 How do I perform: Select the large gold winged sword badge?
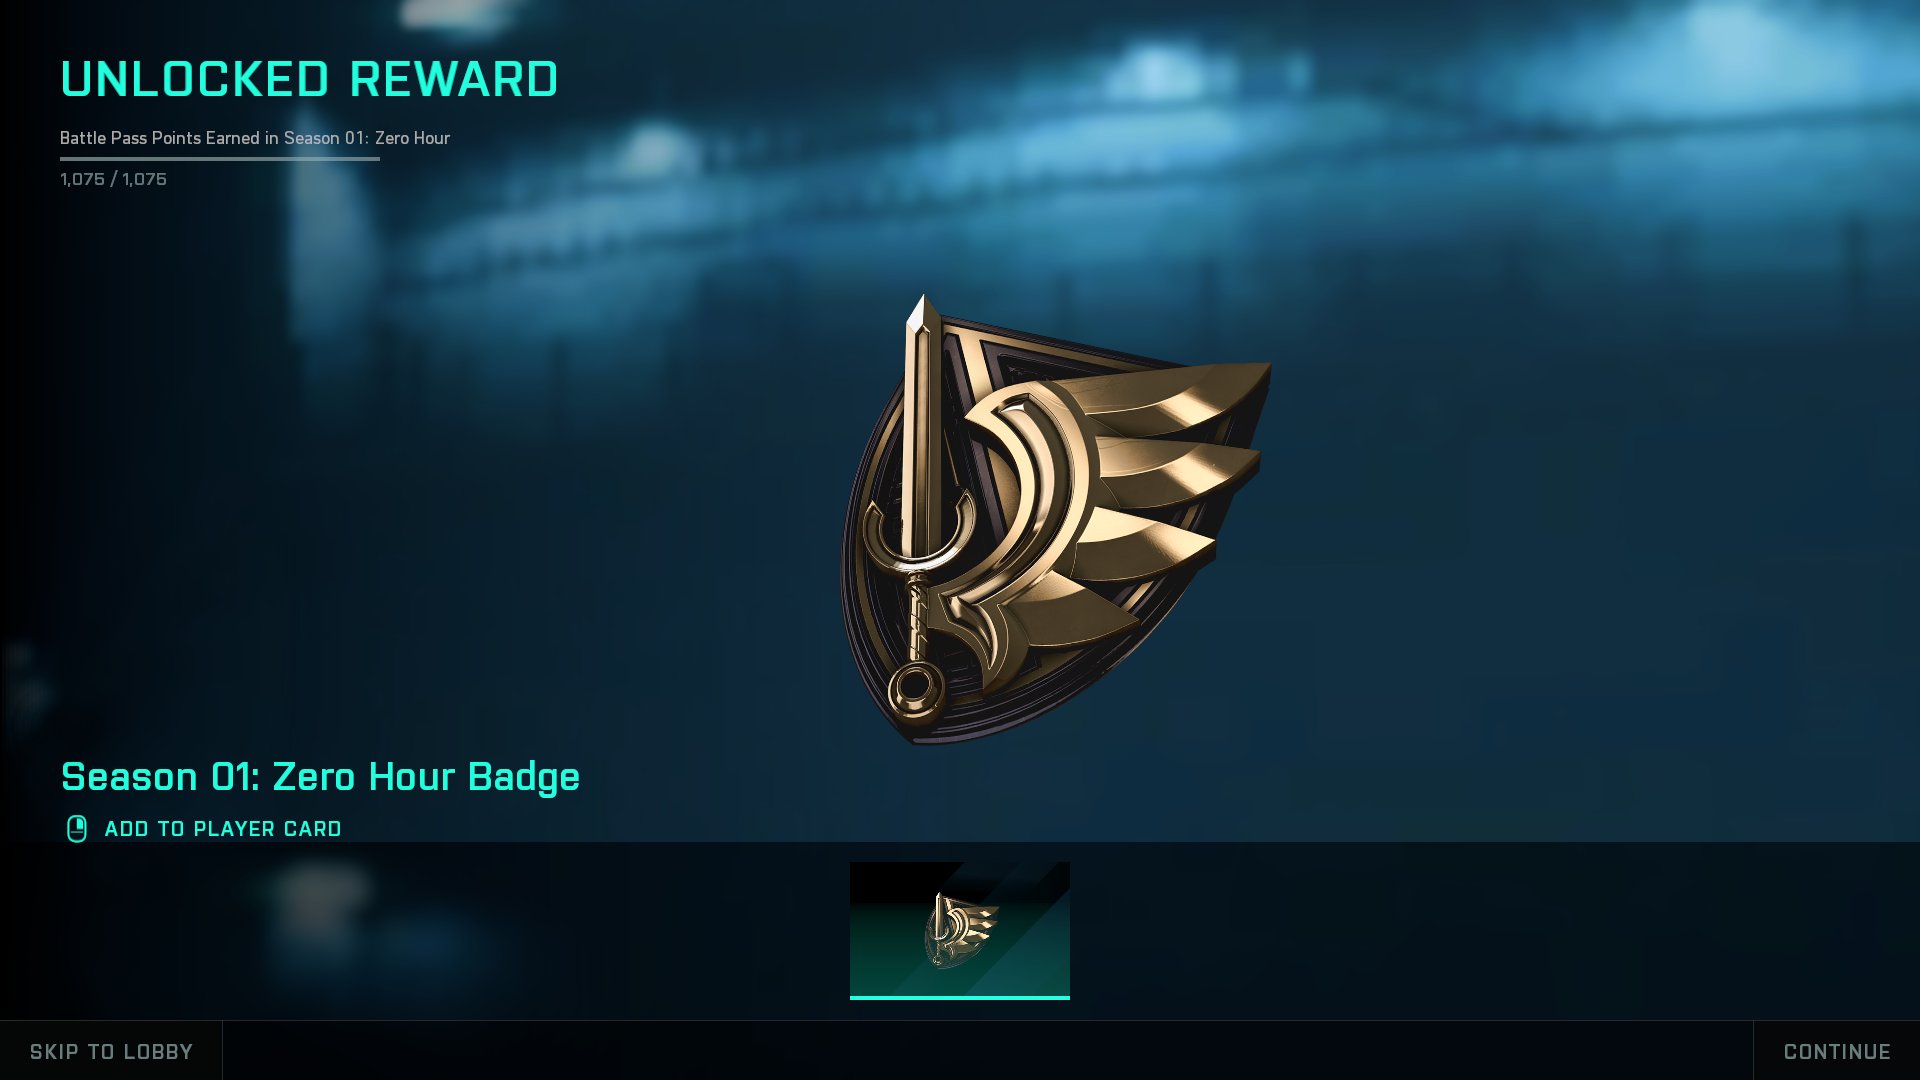[x=1055, y=520]
